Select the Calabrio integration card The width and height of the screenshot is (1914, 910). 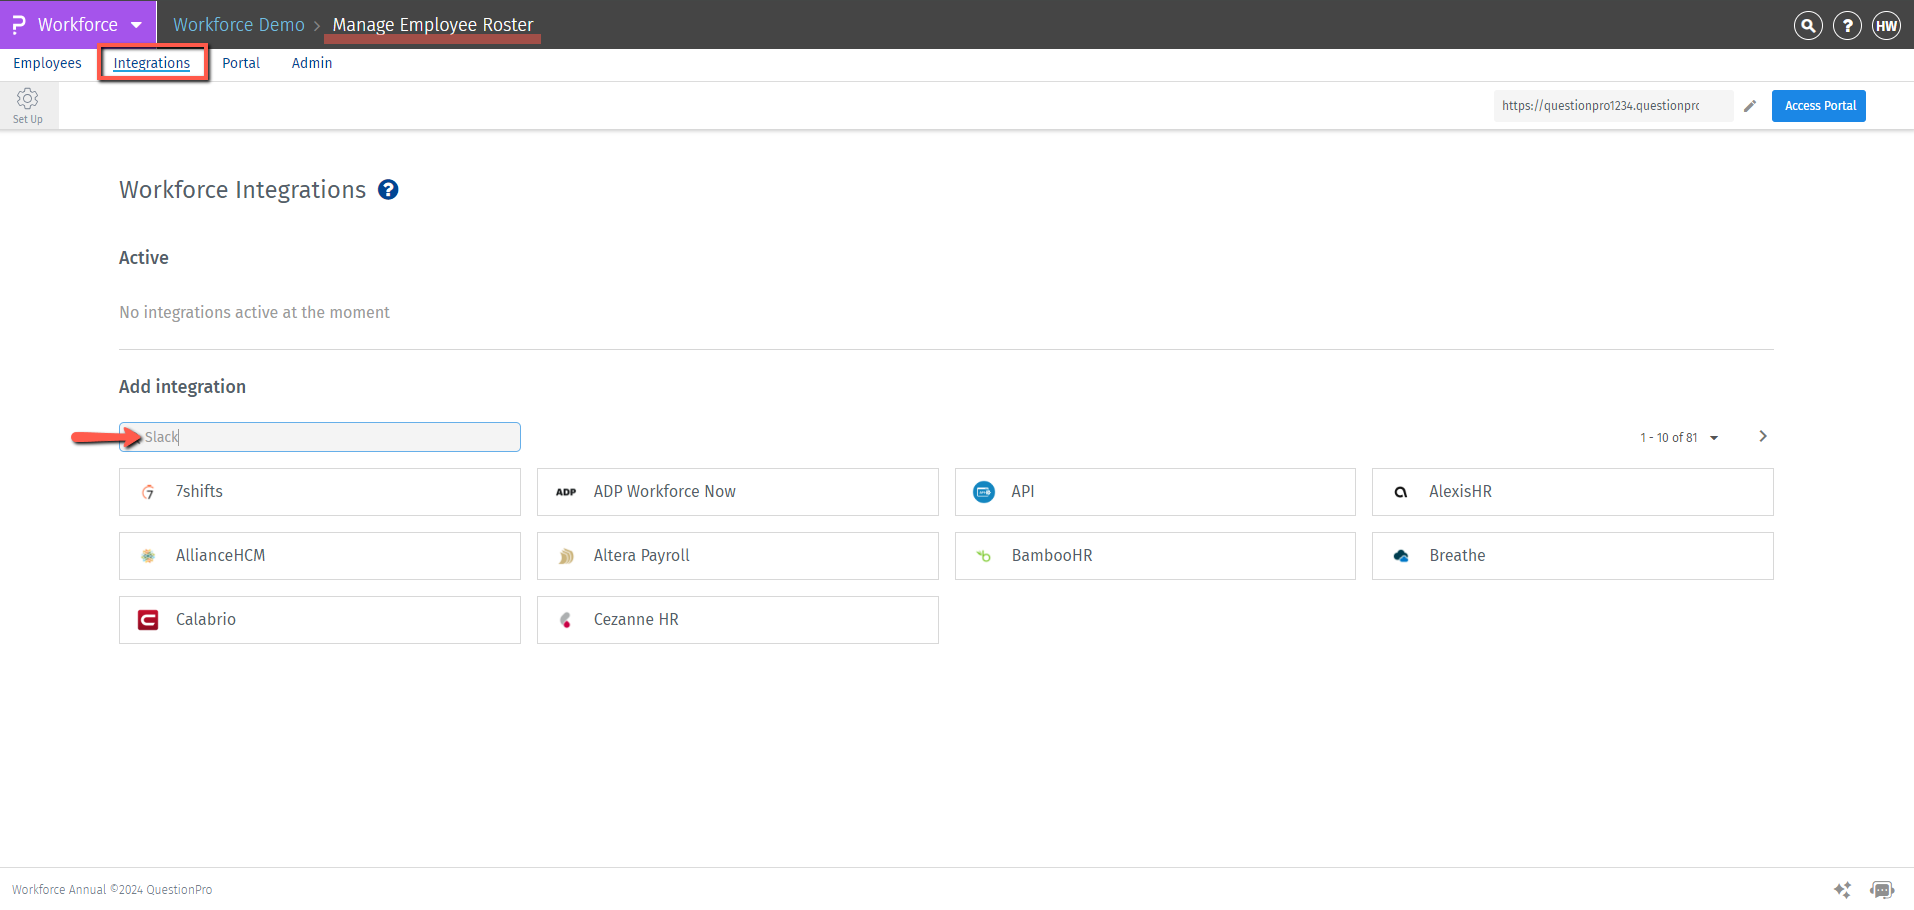click(320, 620)
